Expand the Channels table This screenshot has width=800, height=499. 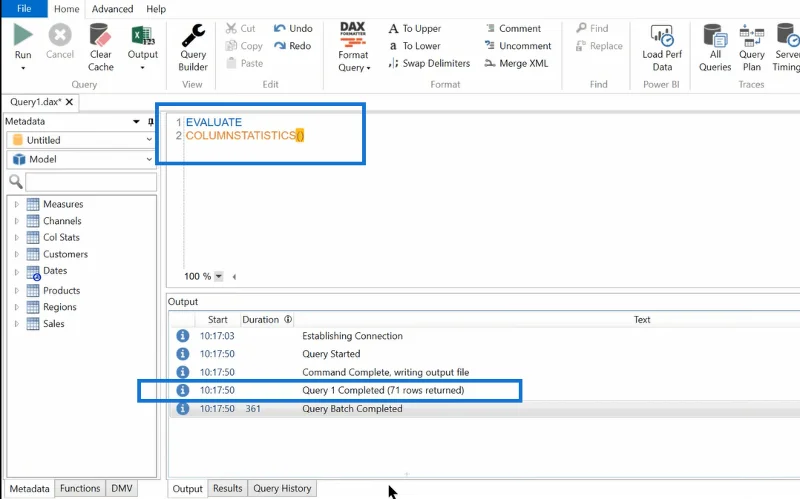[16, 221]
